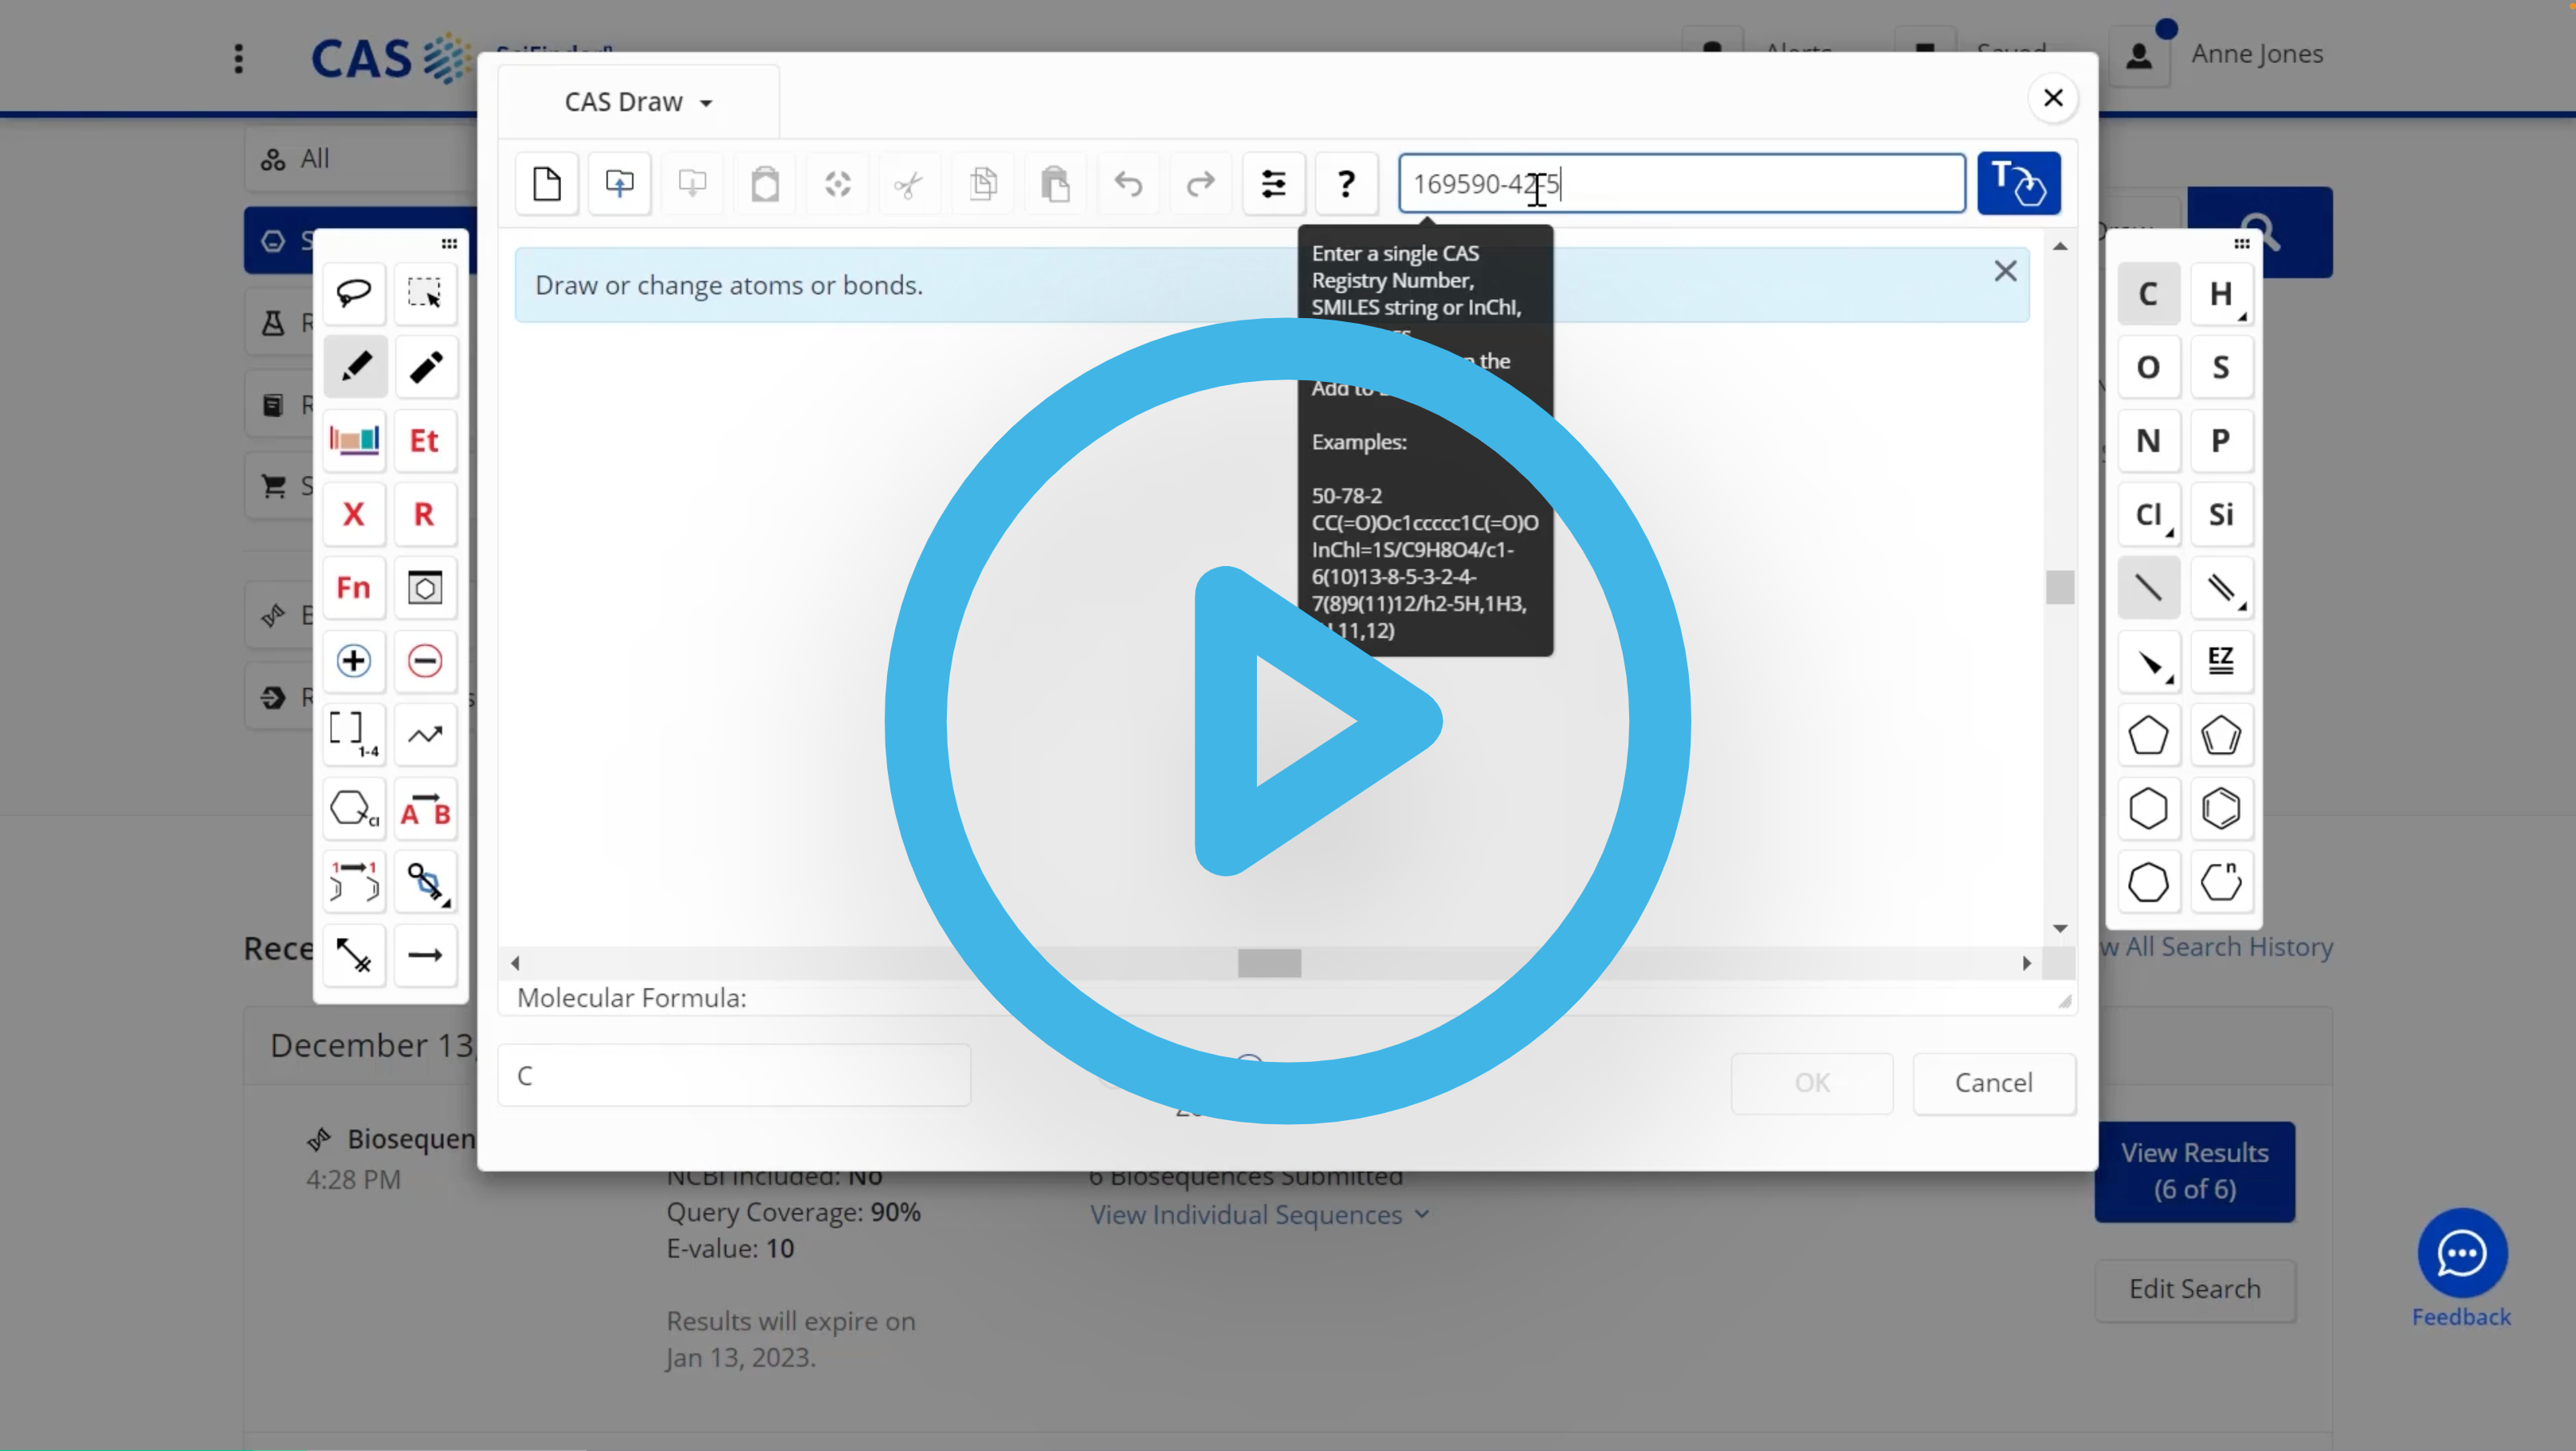Open the Fn functional groups tool
Image resolution: width=2576 pixels, height=1451 pixels.
click(x=354, y=587)
